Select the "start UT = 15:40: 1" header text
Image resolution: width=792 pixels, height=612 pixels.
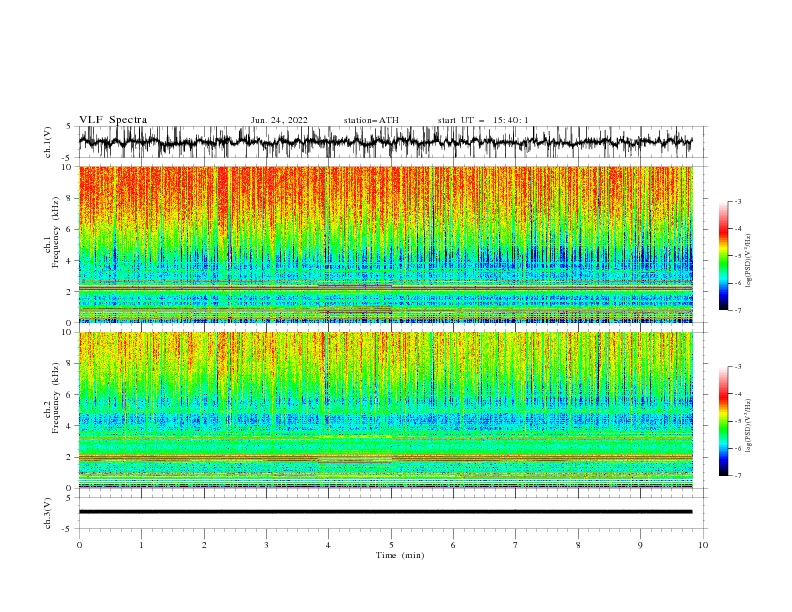(x=483, y=120)
